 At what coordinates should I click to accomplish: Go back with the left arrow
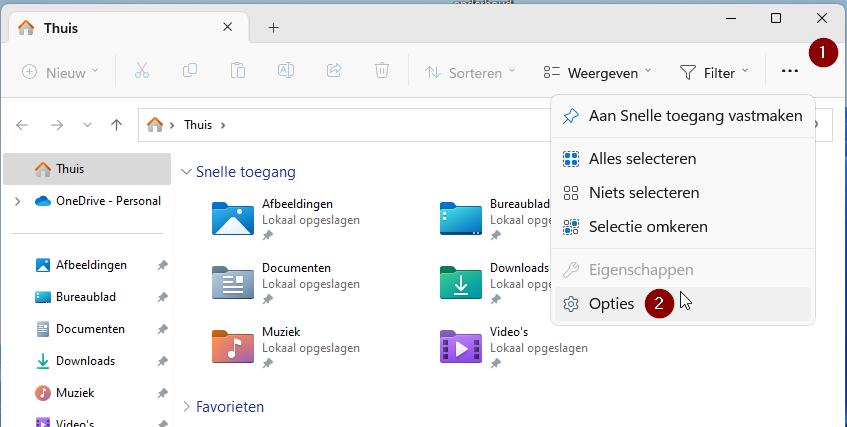[x=22, y=125]
